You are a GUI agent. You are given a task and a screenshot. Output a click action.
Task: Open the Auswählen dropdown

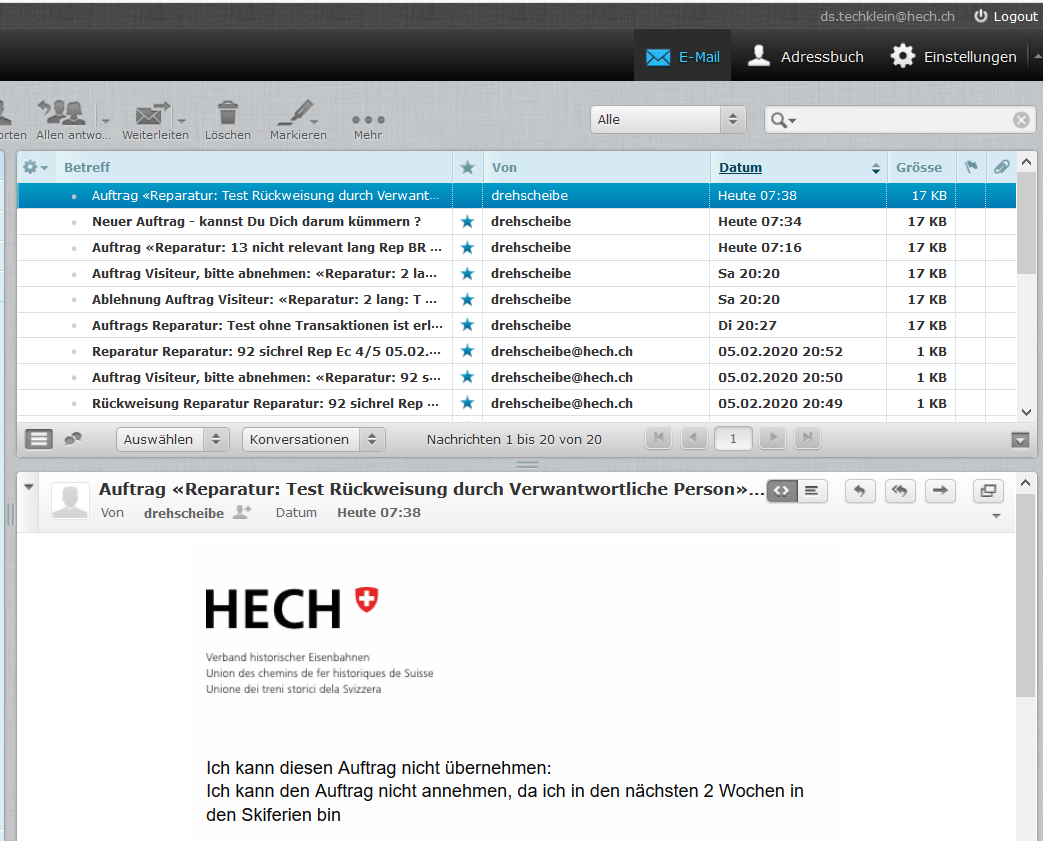pyautogui.click(x=172, y=439)
